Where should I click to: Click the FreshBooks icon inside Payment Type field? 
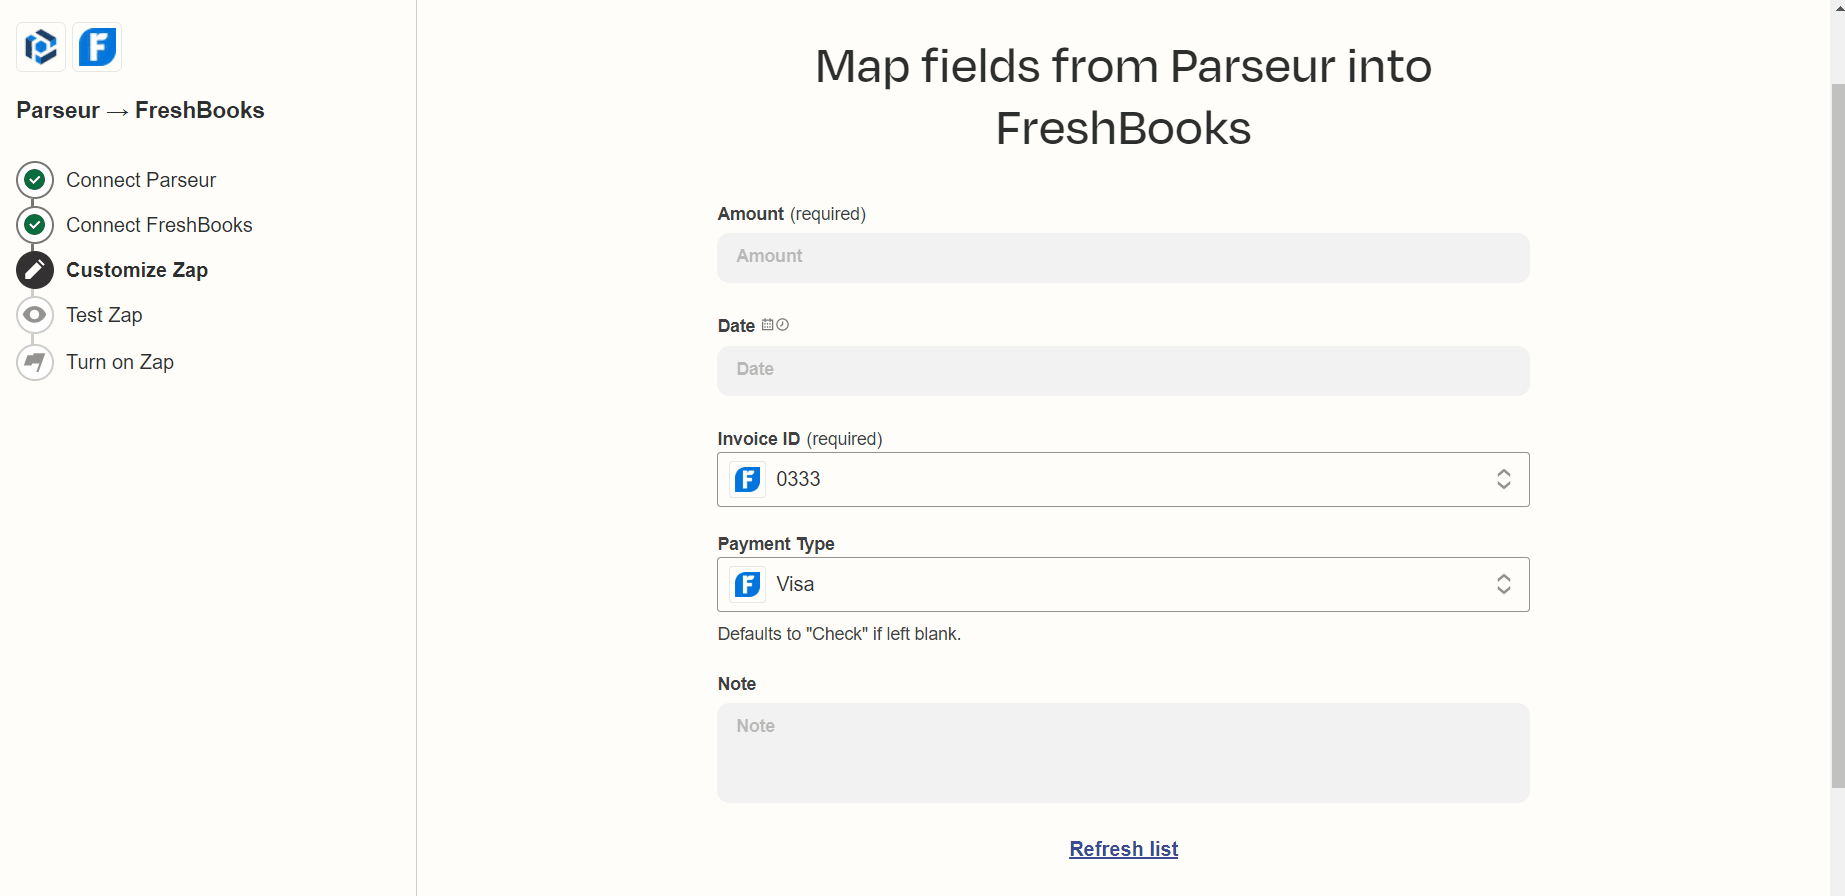[x=747, y=584]
